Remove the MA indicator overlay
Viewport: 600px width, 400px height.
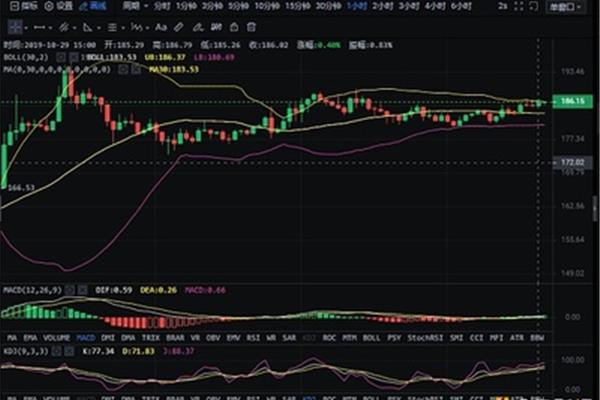136,69
